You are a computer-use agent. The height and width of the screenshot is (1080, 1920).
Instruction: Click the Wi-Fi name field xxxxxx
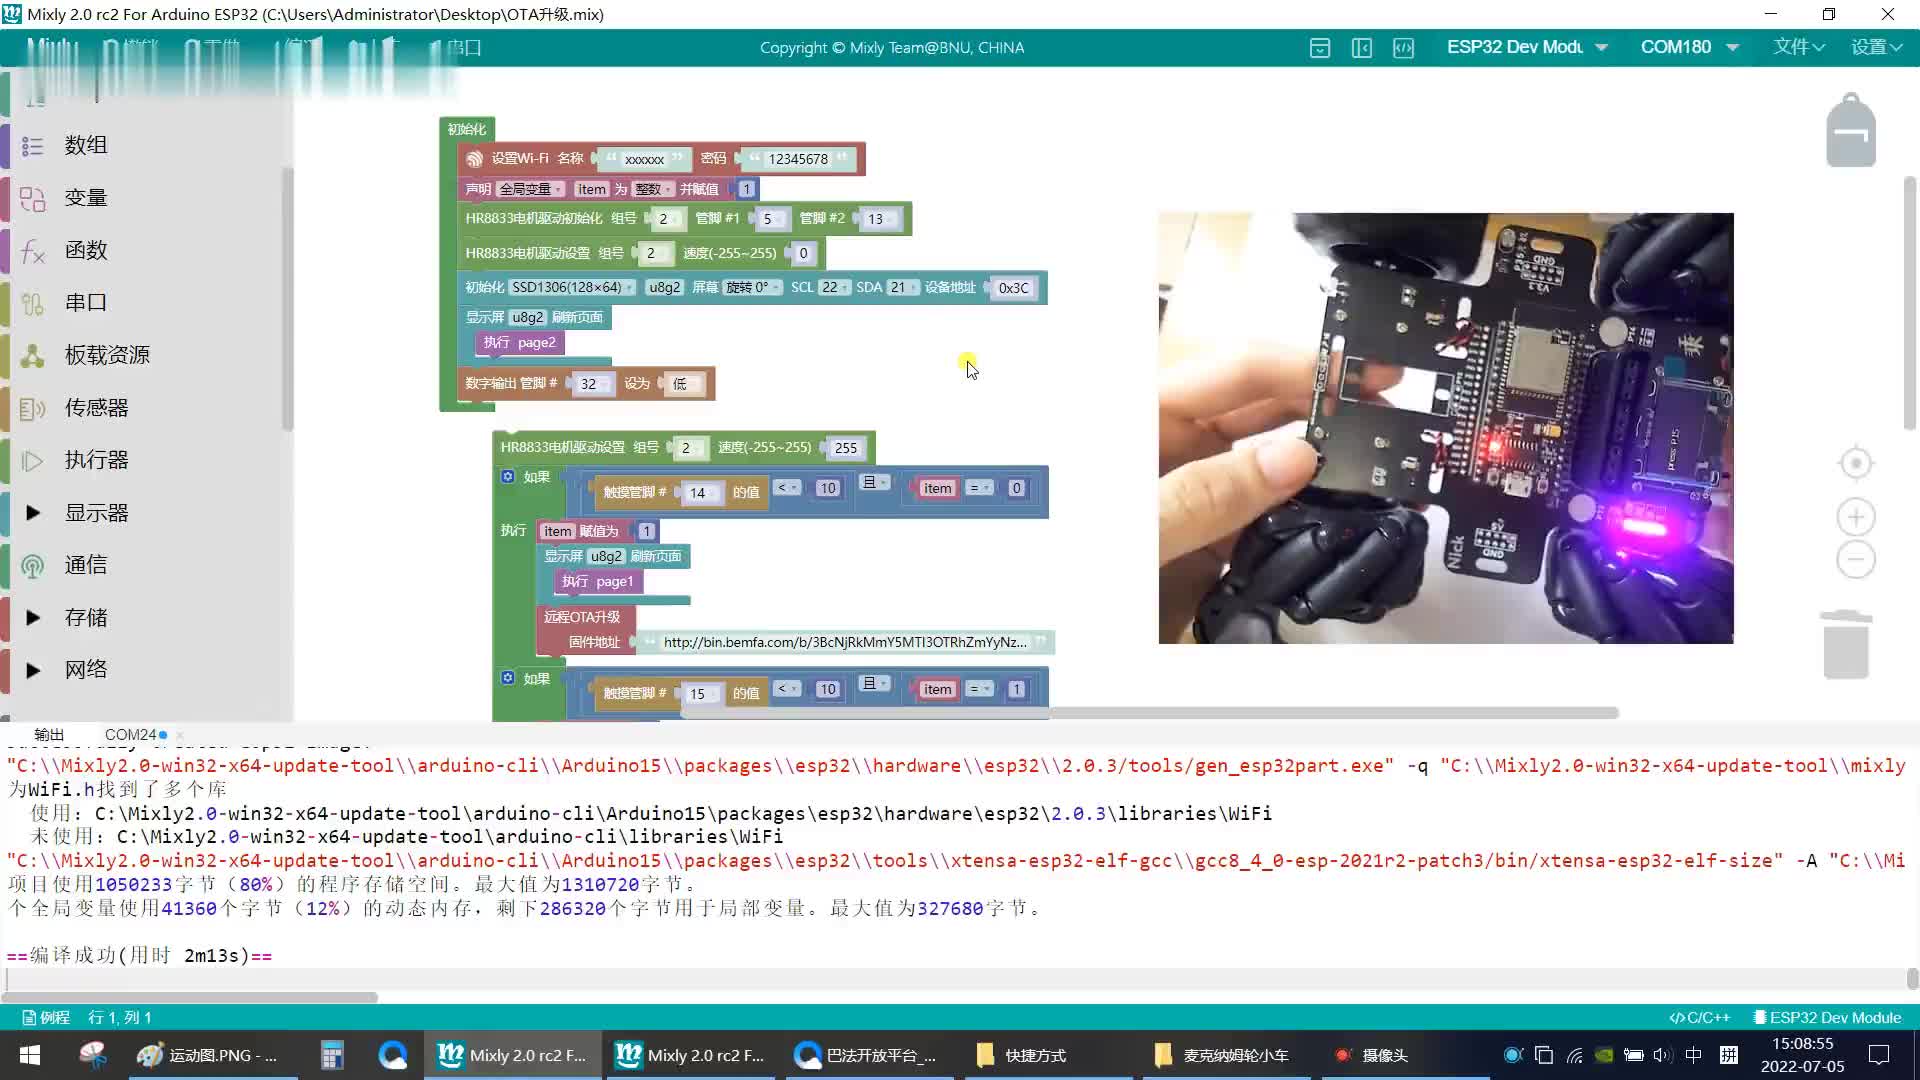point(645,159)
